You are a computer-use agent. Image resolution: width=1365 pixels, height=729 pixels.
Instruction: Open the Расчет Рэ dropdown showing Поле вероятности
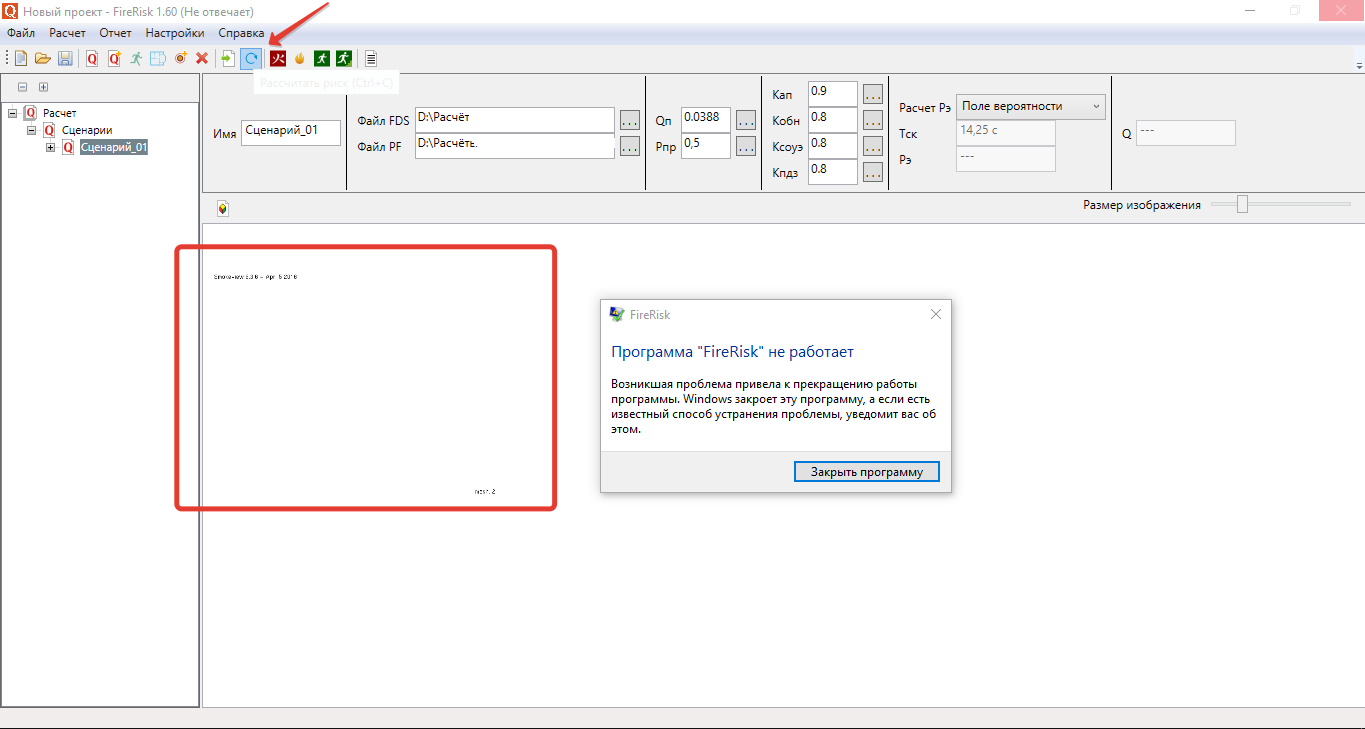coord(1031,106)
